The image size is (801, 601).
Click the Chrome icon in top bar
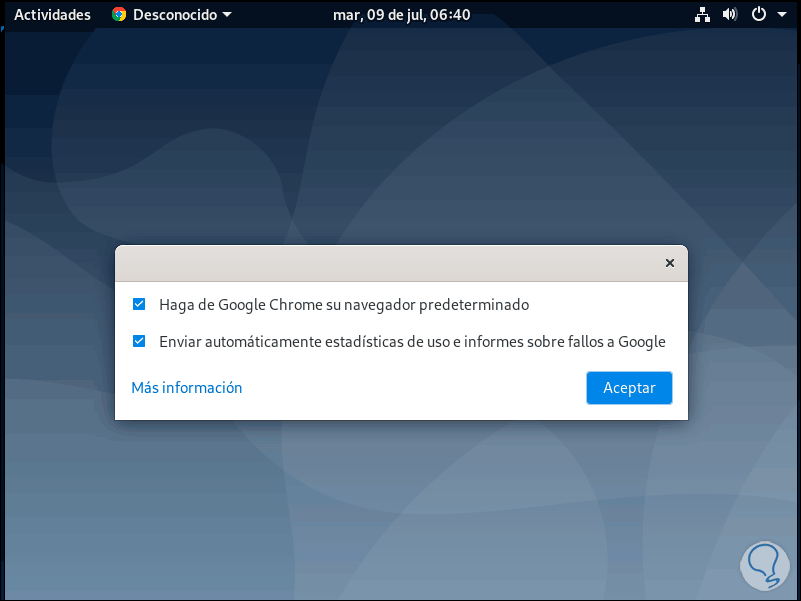click(119, 14)
